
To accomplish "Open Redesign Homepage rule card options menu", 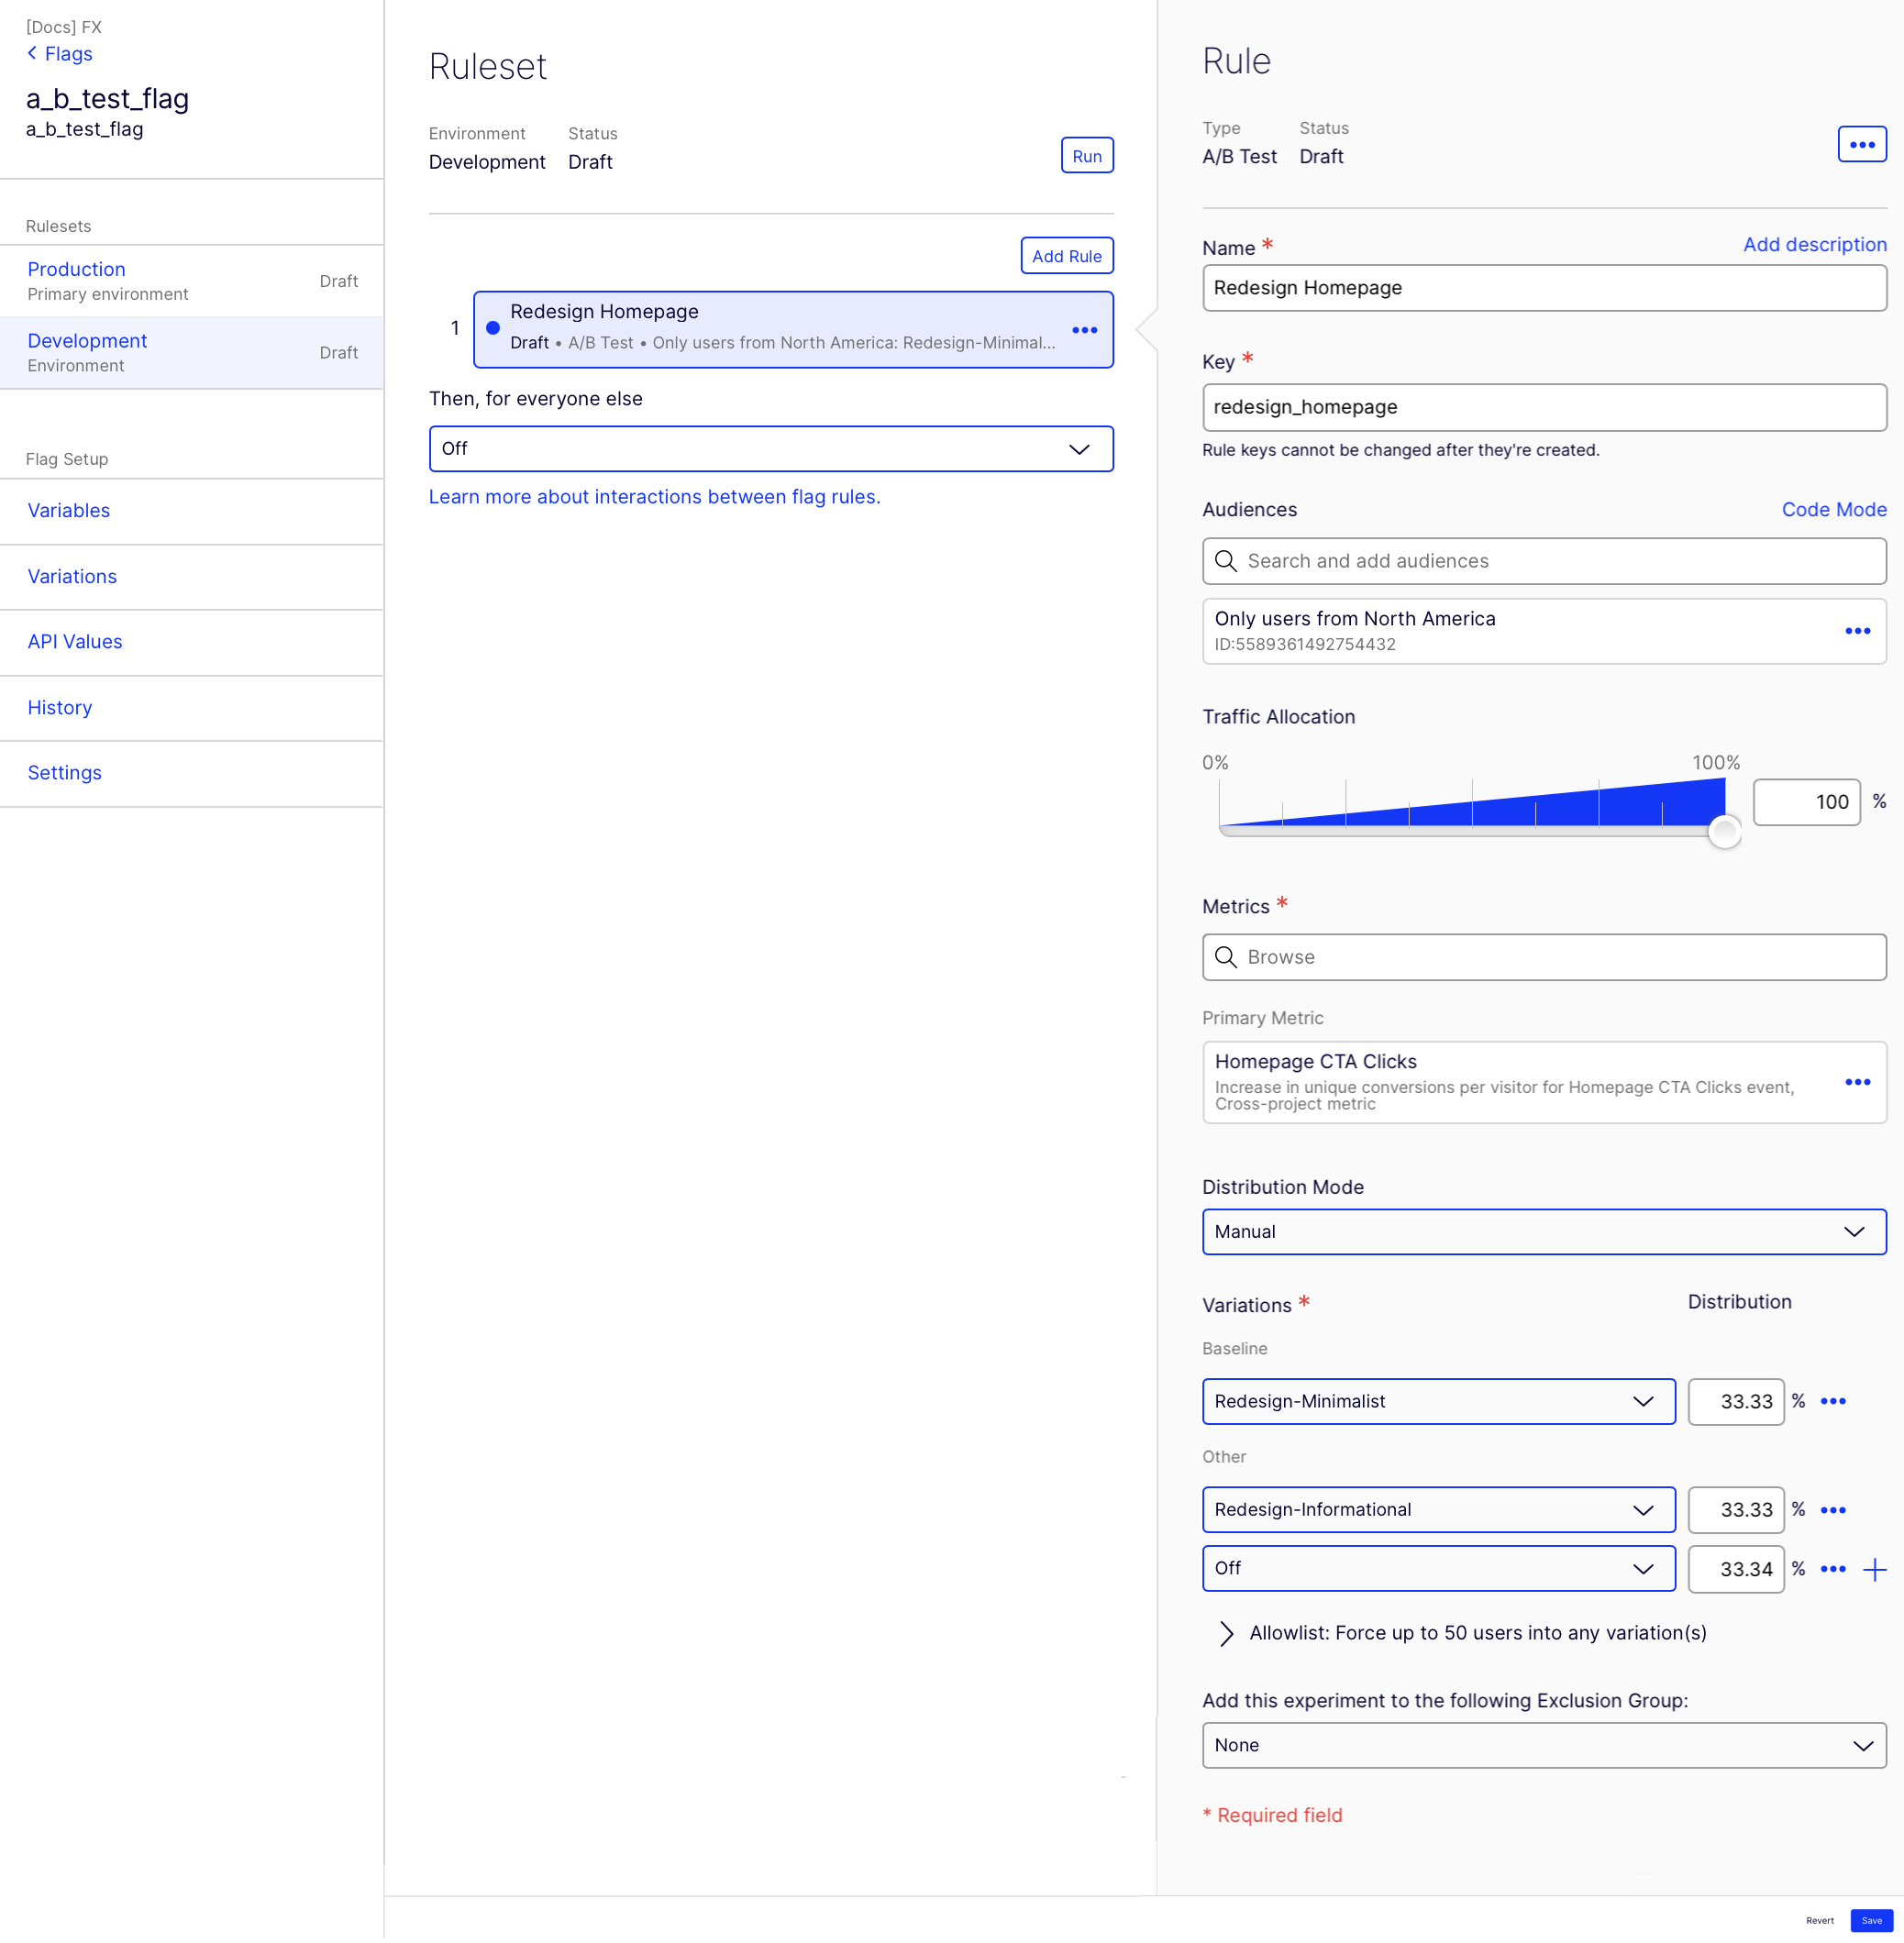I will click(1084, 330).
